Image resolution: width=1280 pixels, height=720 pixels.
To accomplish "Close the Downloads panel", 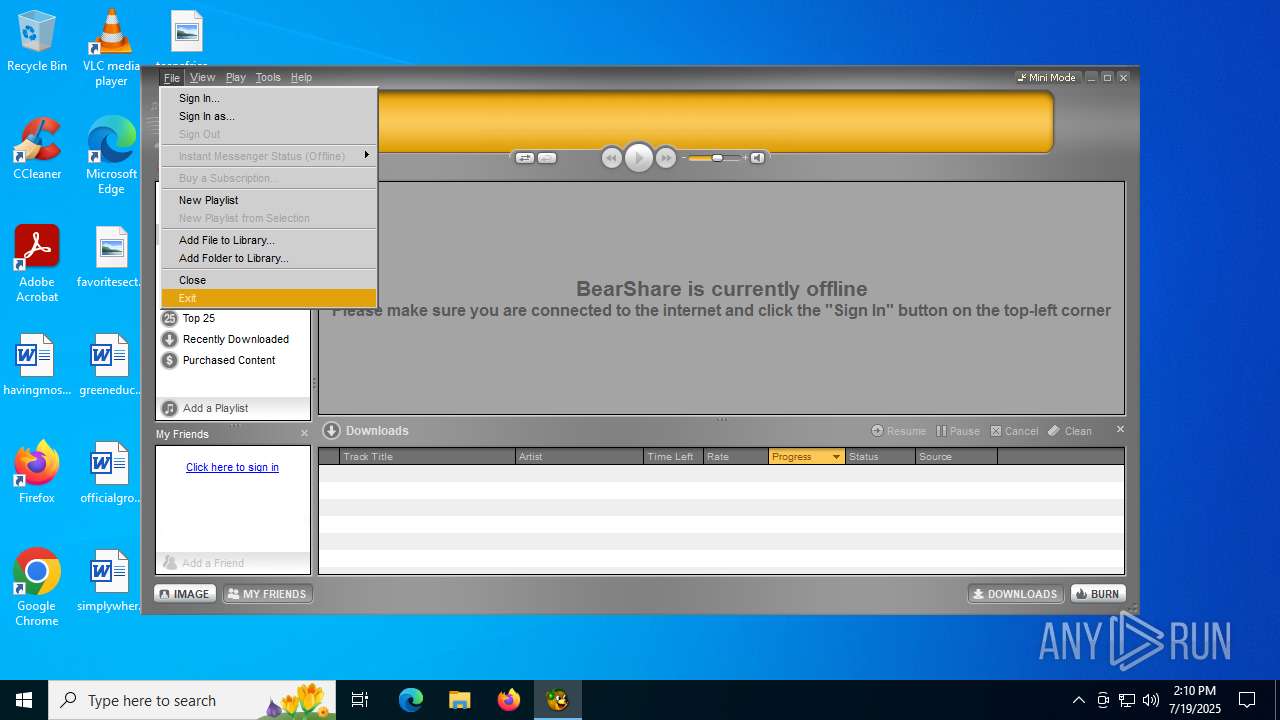I will (1120, 429).
